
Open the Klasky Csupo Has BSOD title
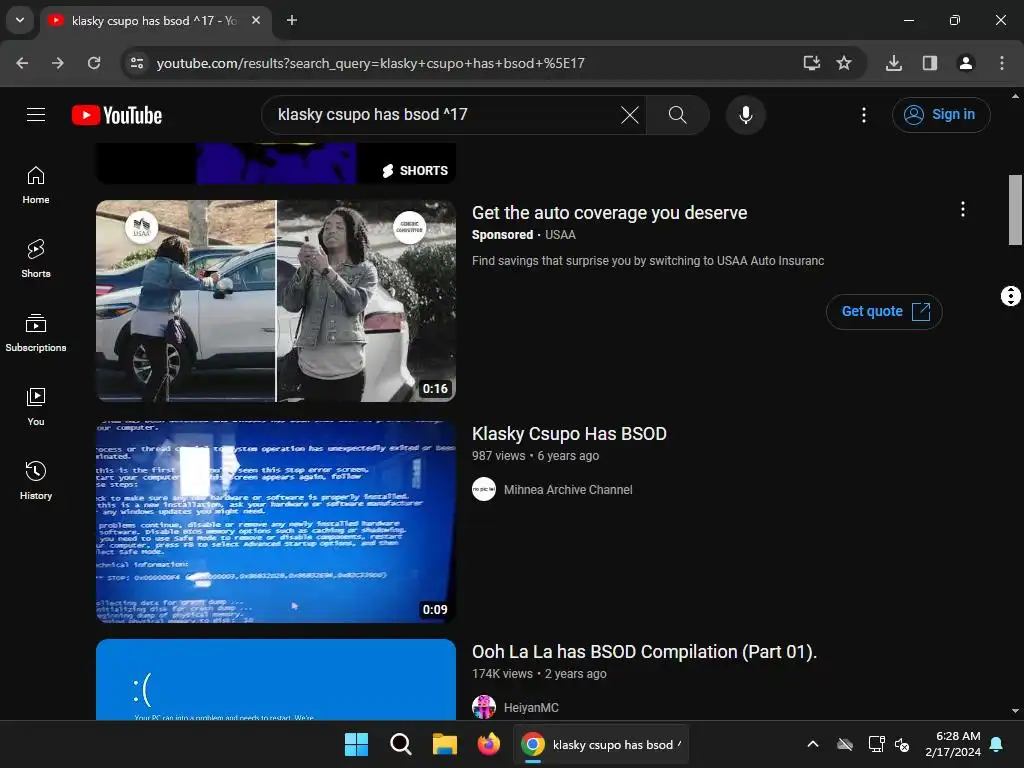[569, 434]
